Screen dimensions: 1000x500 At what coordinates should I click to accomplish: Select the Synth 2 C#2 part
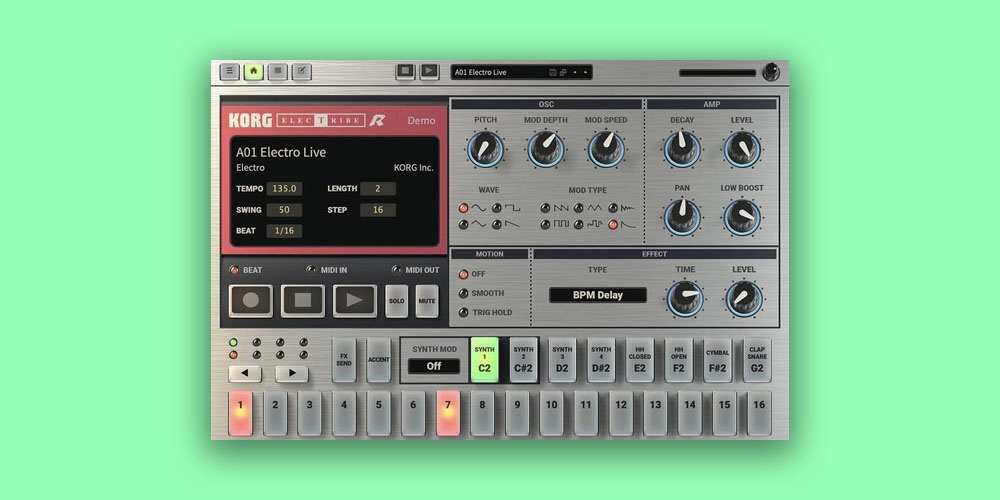[x=524, y=359]
